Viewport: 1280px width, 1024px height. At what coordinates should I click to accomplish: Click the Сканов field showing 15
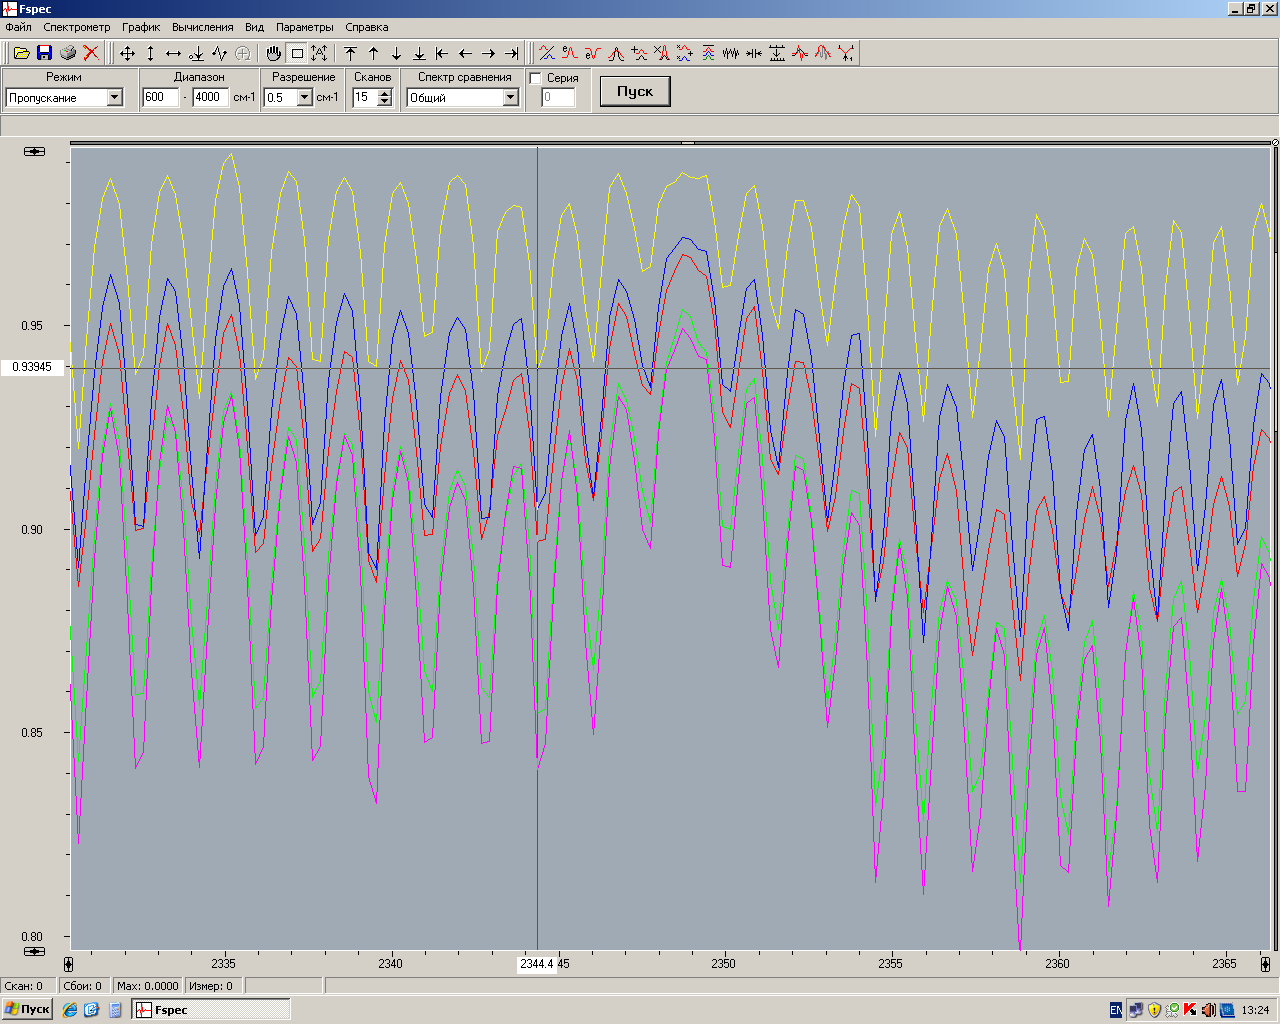tap(365, 97)
